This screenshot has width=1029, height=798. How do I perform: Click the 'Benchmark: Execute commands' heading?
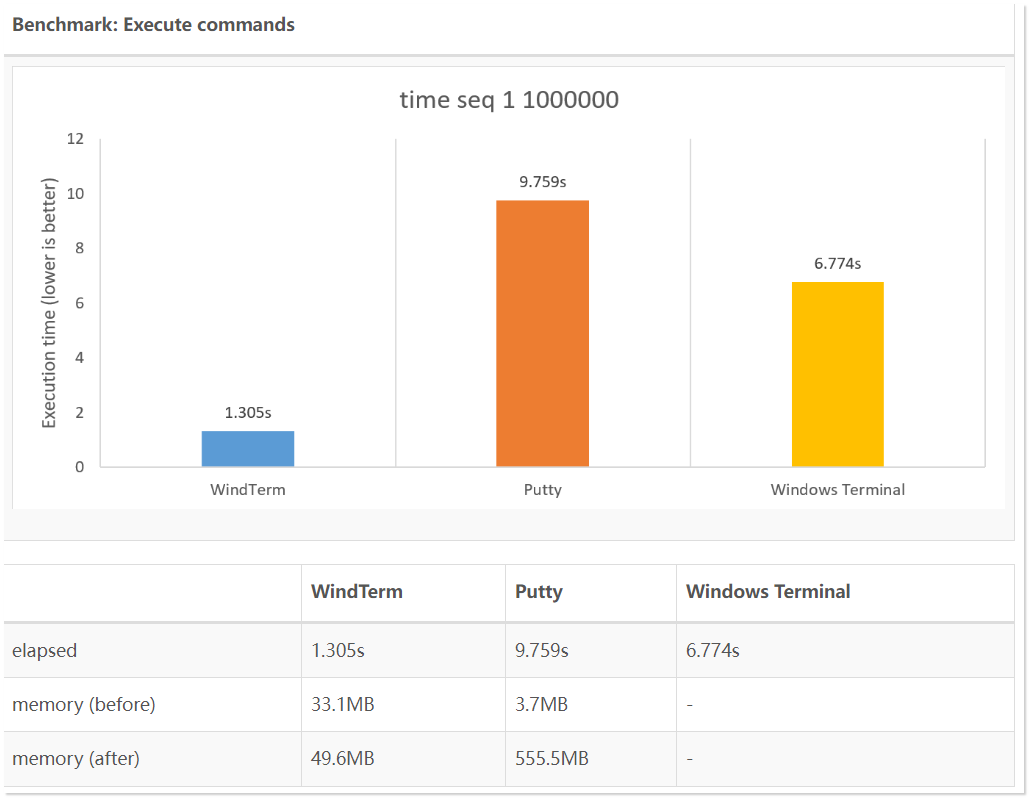coord(153,24)
